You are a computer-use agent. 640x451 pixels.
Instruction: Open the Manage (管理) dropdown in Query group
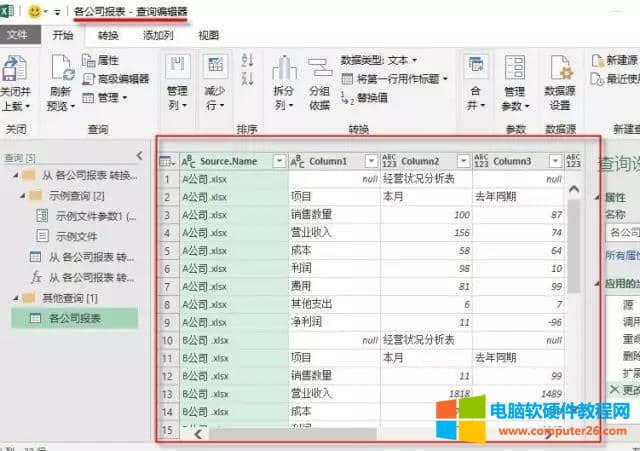tap(105, 98)
